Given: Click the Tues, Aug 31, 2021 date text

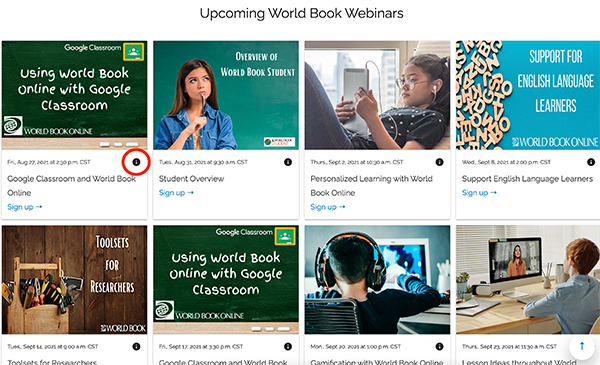Looking at the screenshot, I should click(x=203, y=162).
